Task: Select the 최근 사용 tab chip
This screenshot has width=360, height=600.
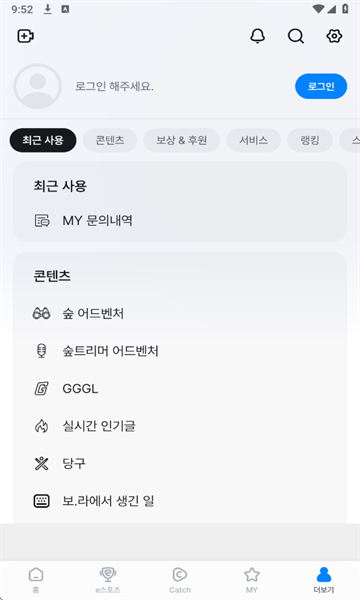Action: pyautogui.click(x=43, y=140)
